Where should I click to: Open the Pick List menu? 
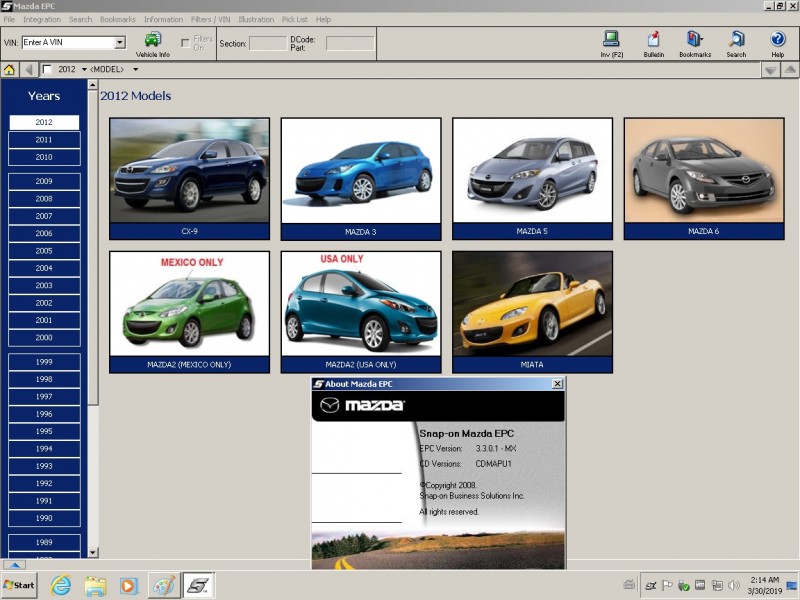(295, 19)
